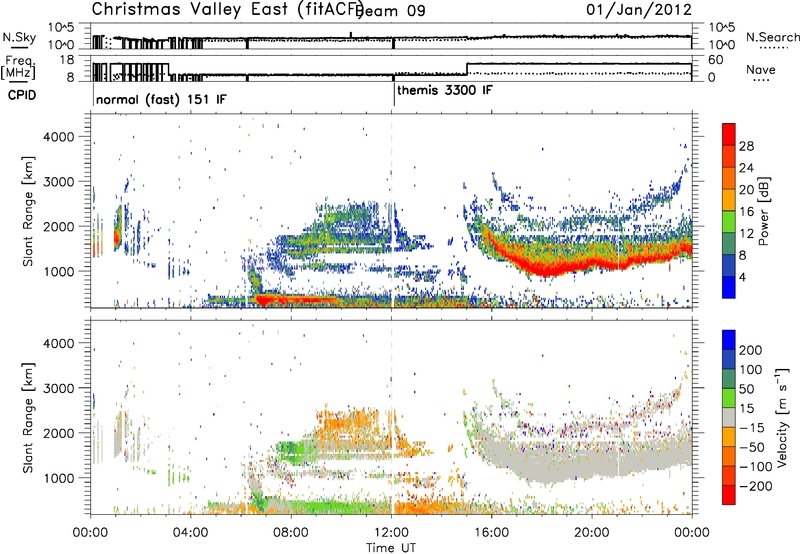
Task: Click 'Slant Range [km]' label of power panel
Action: click(x=28, y=211)
